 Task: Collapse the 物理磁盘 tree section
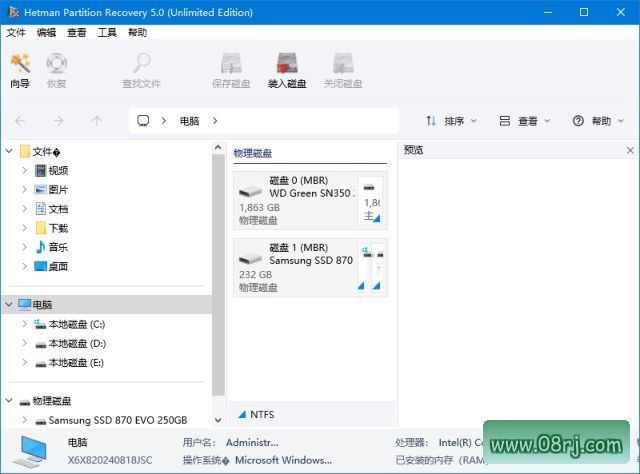[9, 401]
